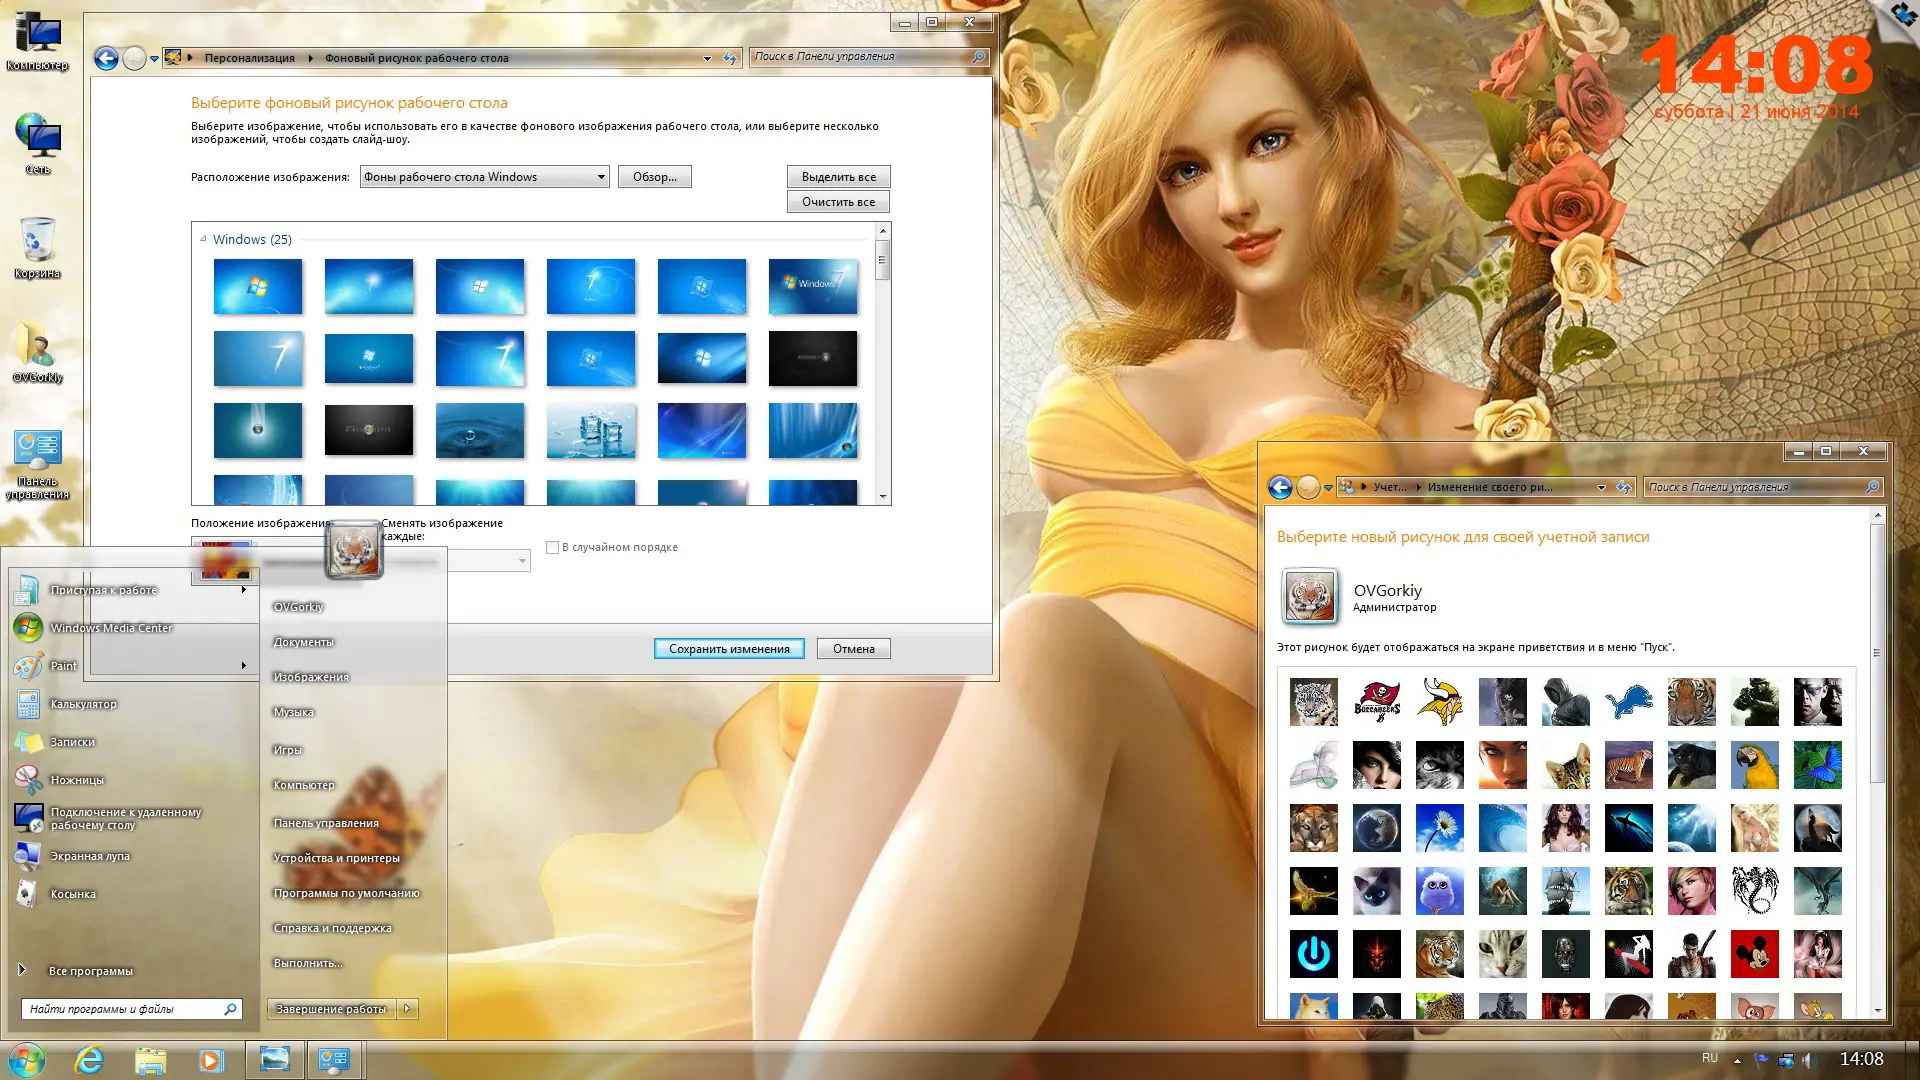
Task: Collapse the Windows (25) wallpaper group
Action: point(203,239)
